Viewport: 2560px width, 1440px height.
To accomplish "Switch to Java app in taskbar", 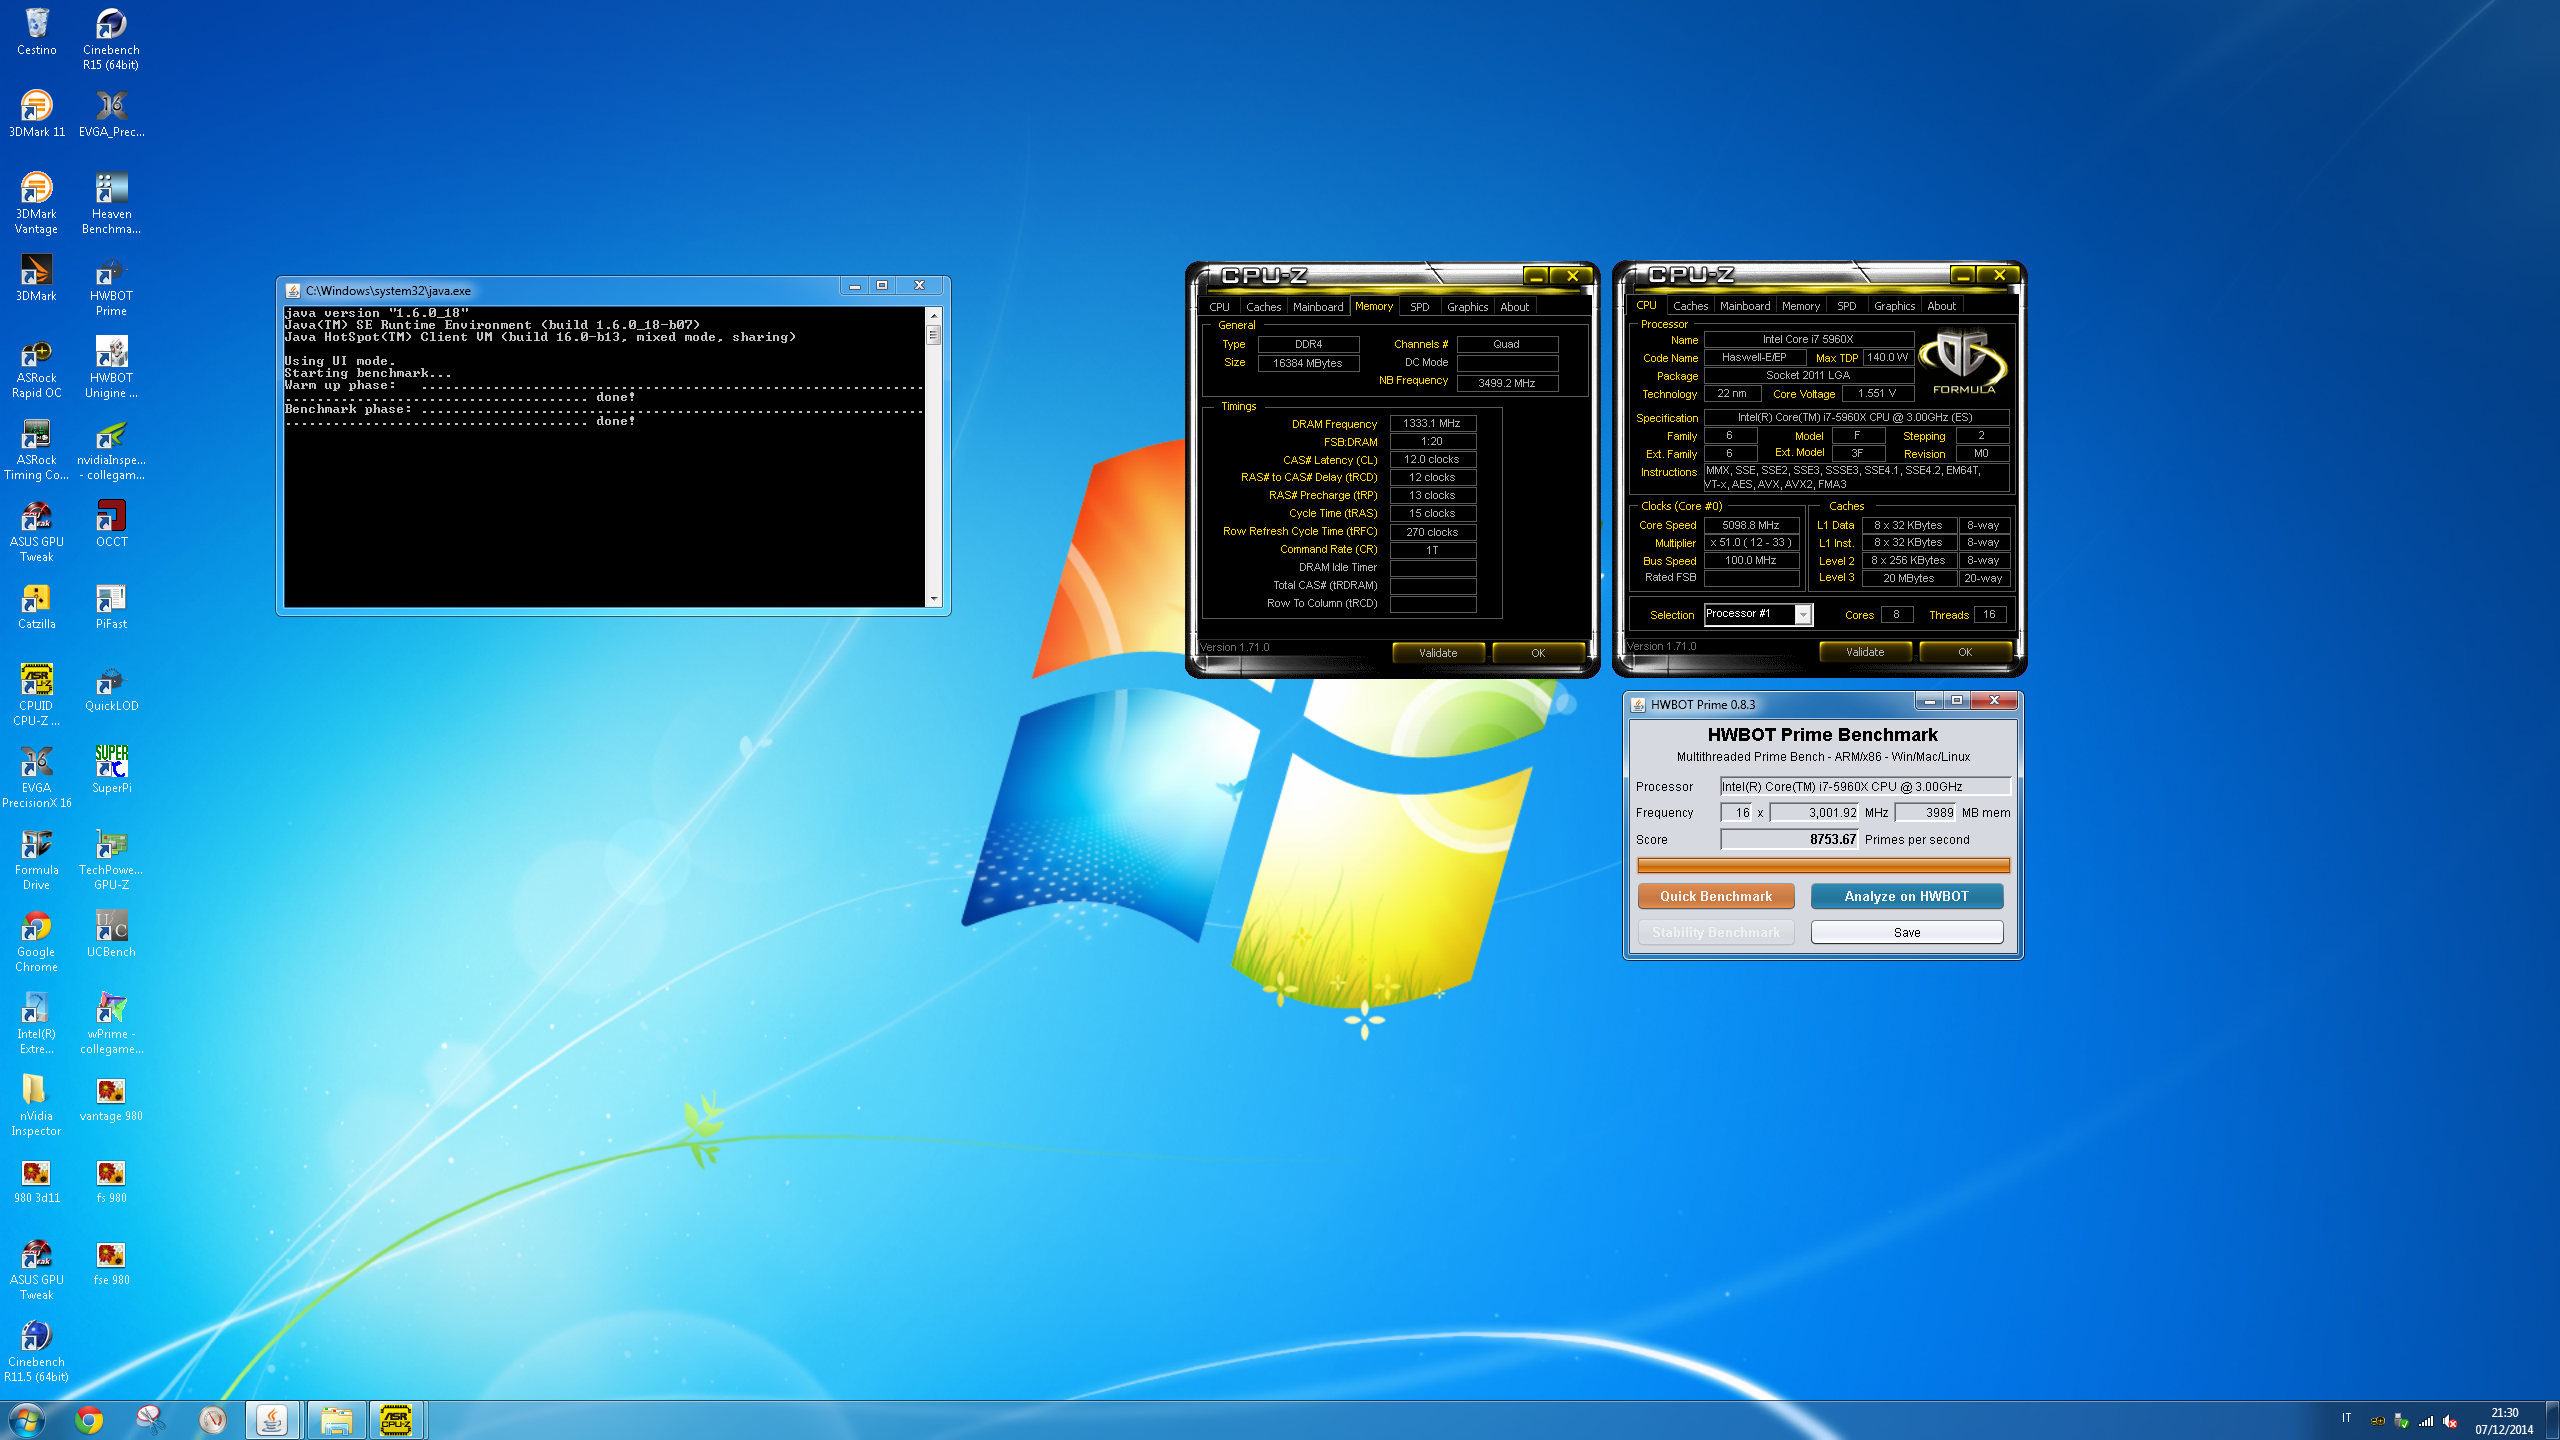I will 272,1419.
